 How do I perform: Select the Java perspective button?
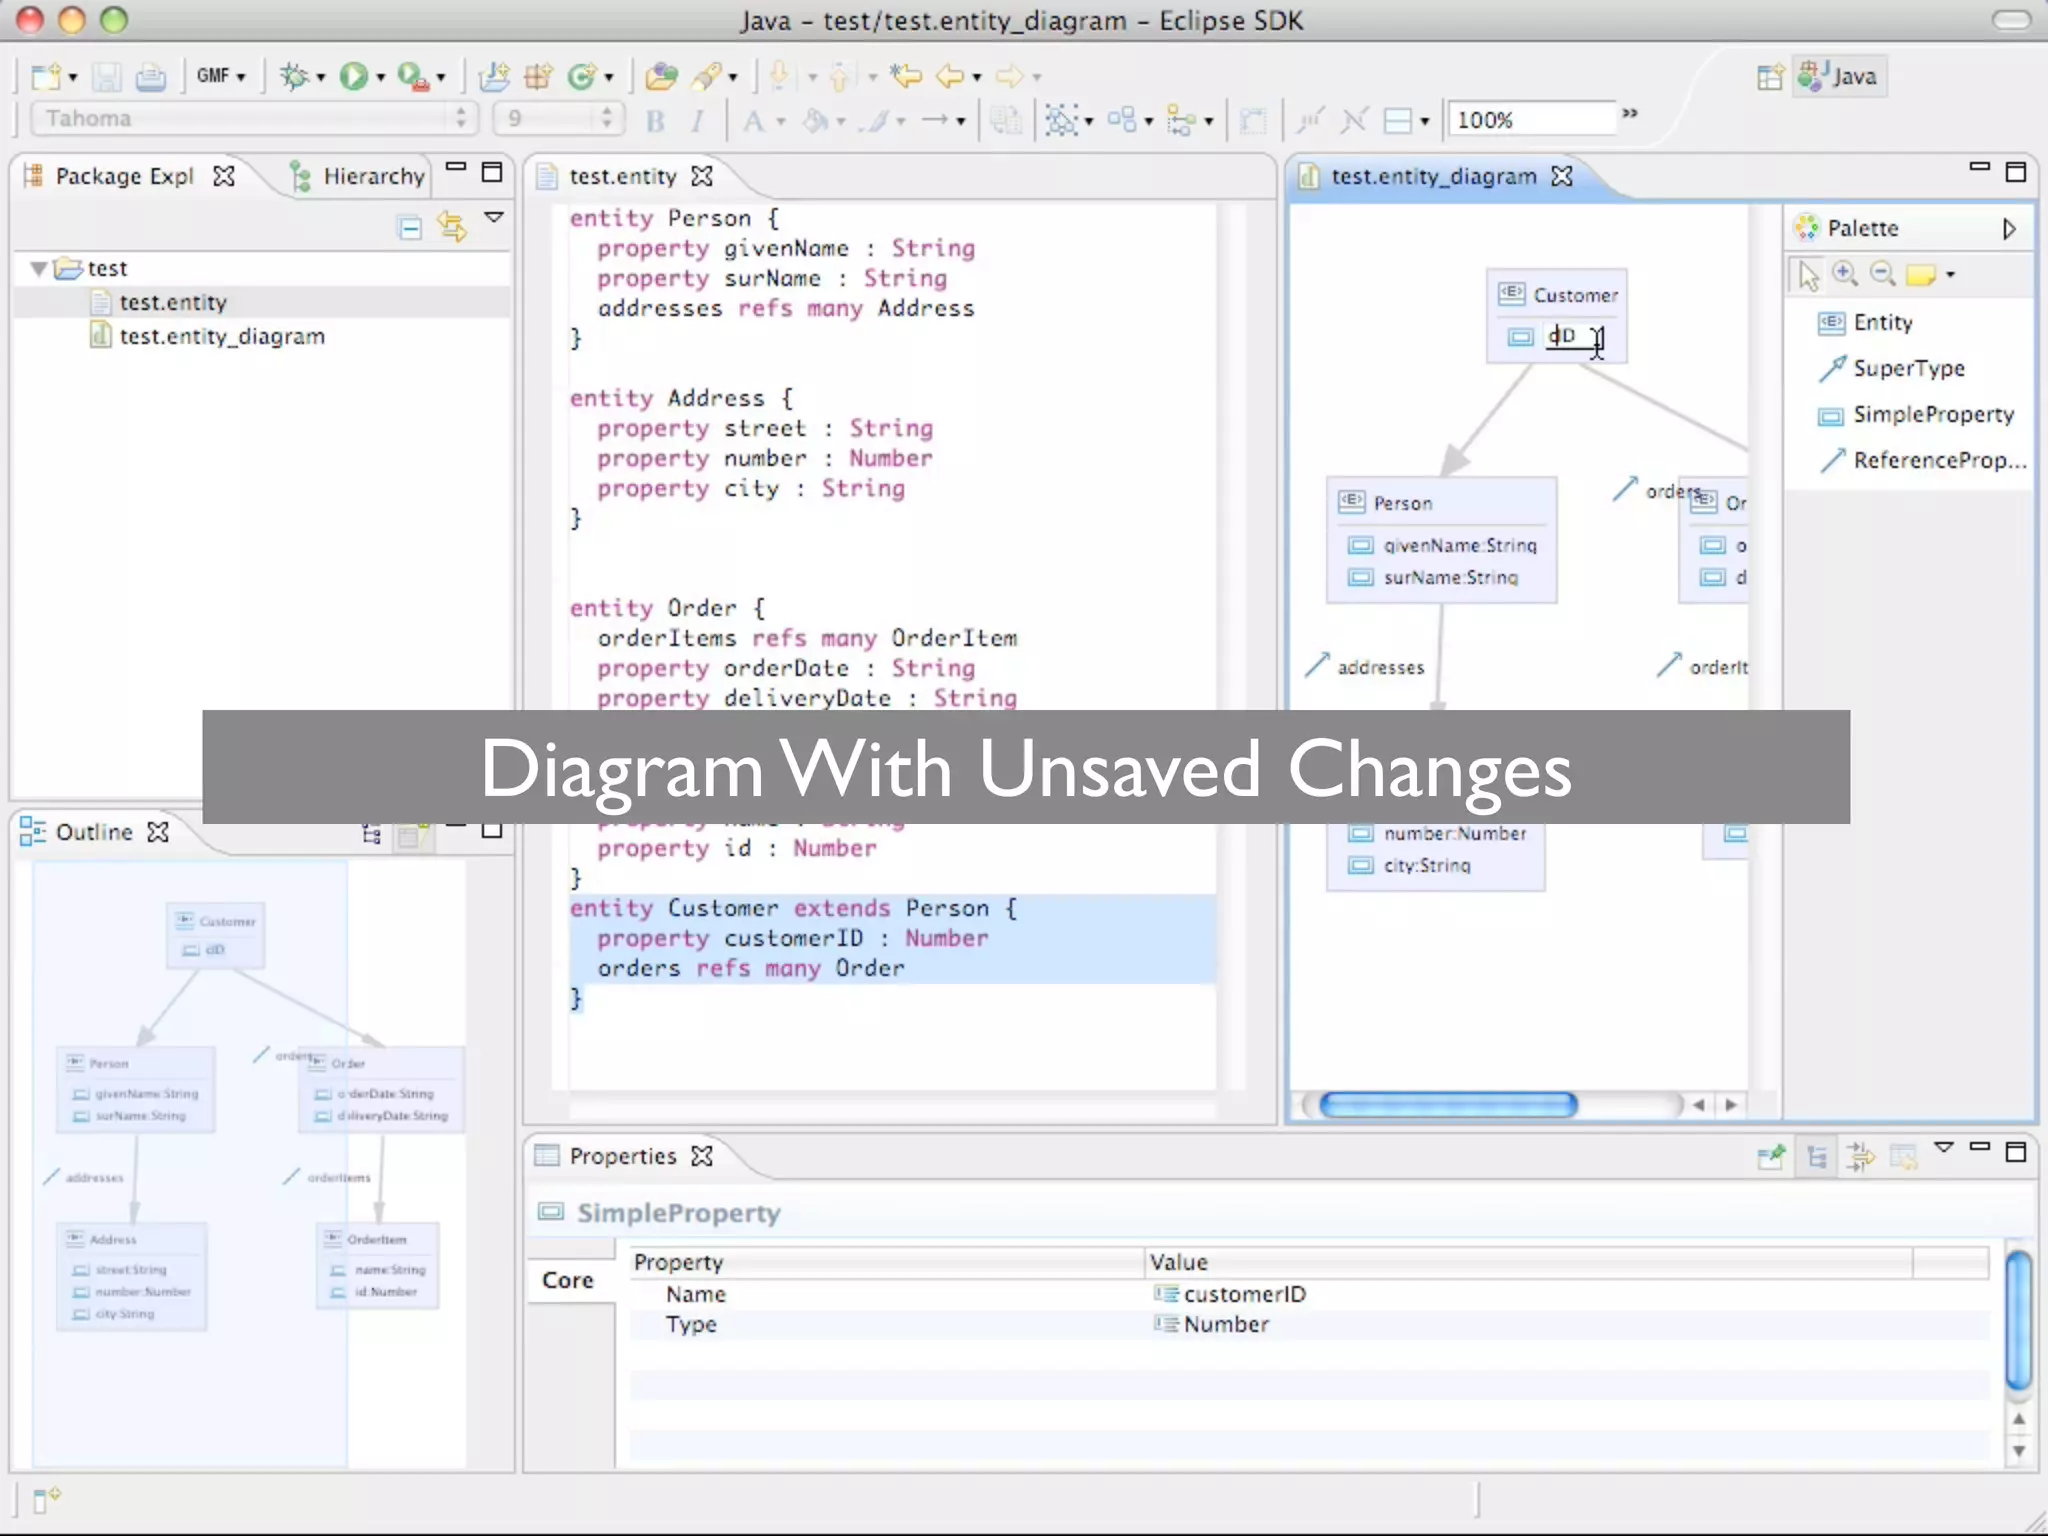[x=1838, y=77]
